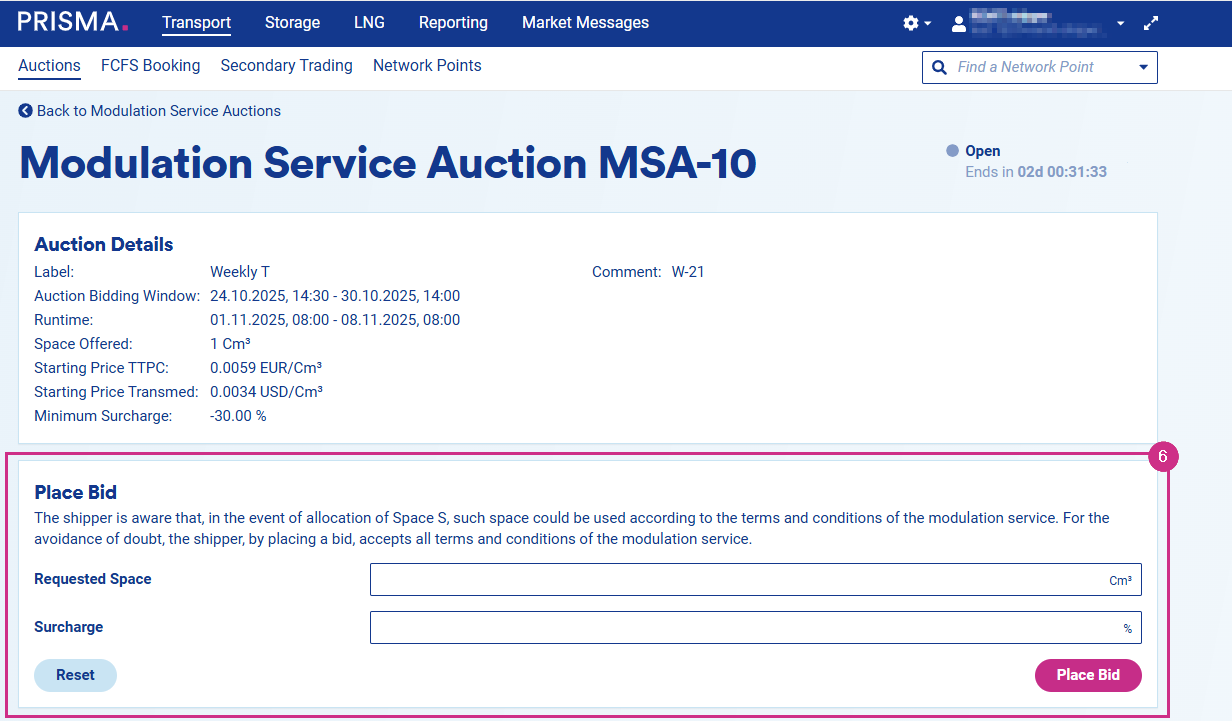Expand the Find a Network Point dropdown
Viewport: 1232px width, 721px height.
[1143, 68]
